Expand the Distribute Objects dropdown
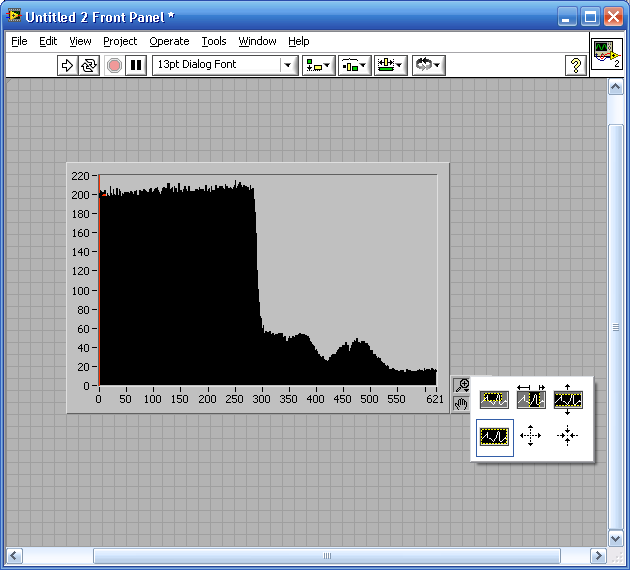The width and height of the screenshot is (630, 570). (355, 65)
